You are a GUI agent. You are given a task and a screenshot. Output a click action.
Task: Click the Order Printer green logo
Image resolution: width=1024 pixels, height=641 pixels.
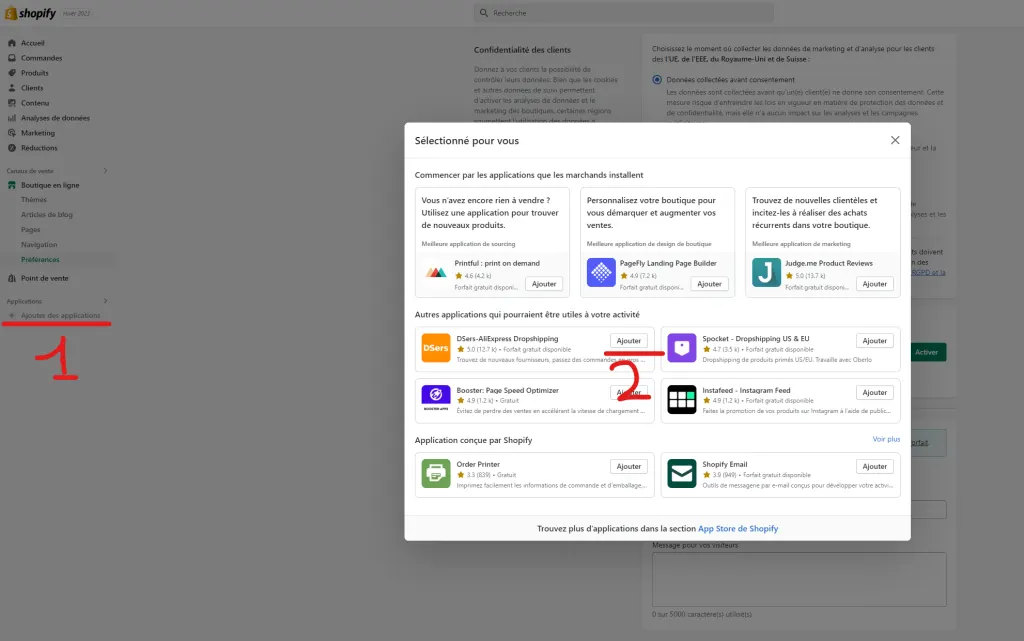pos(436,474)
